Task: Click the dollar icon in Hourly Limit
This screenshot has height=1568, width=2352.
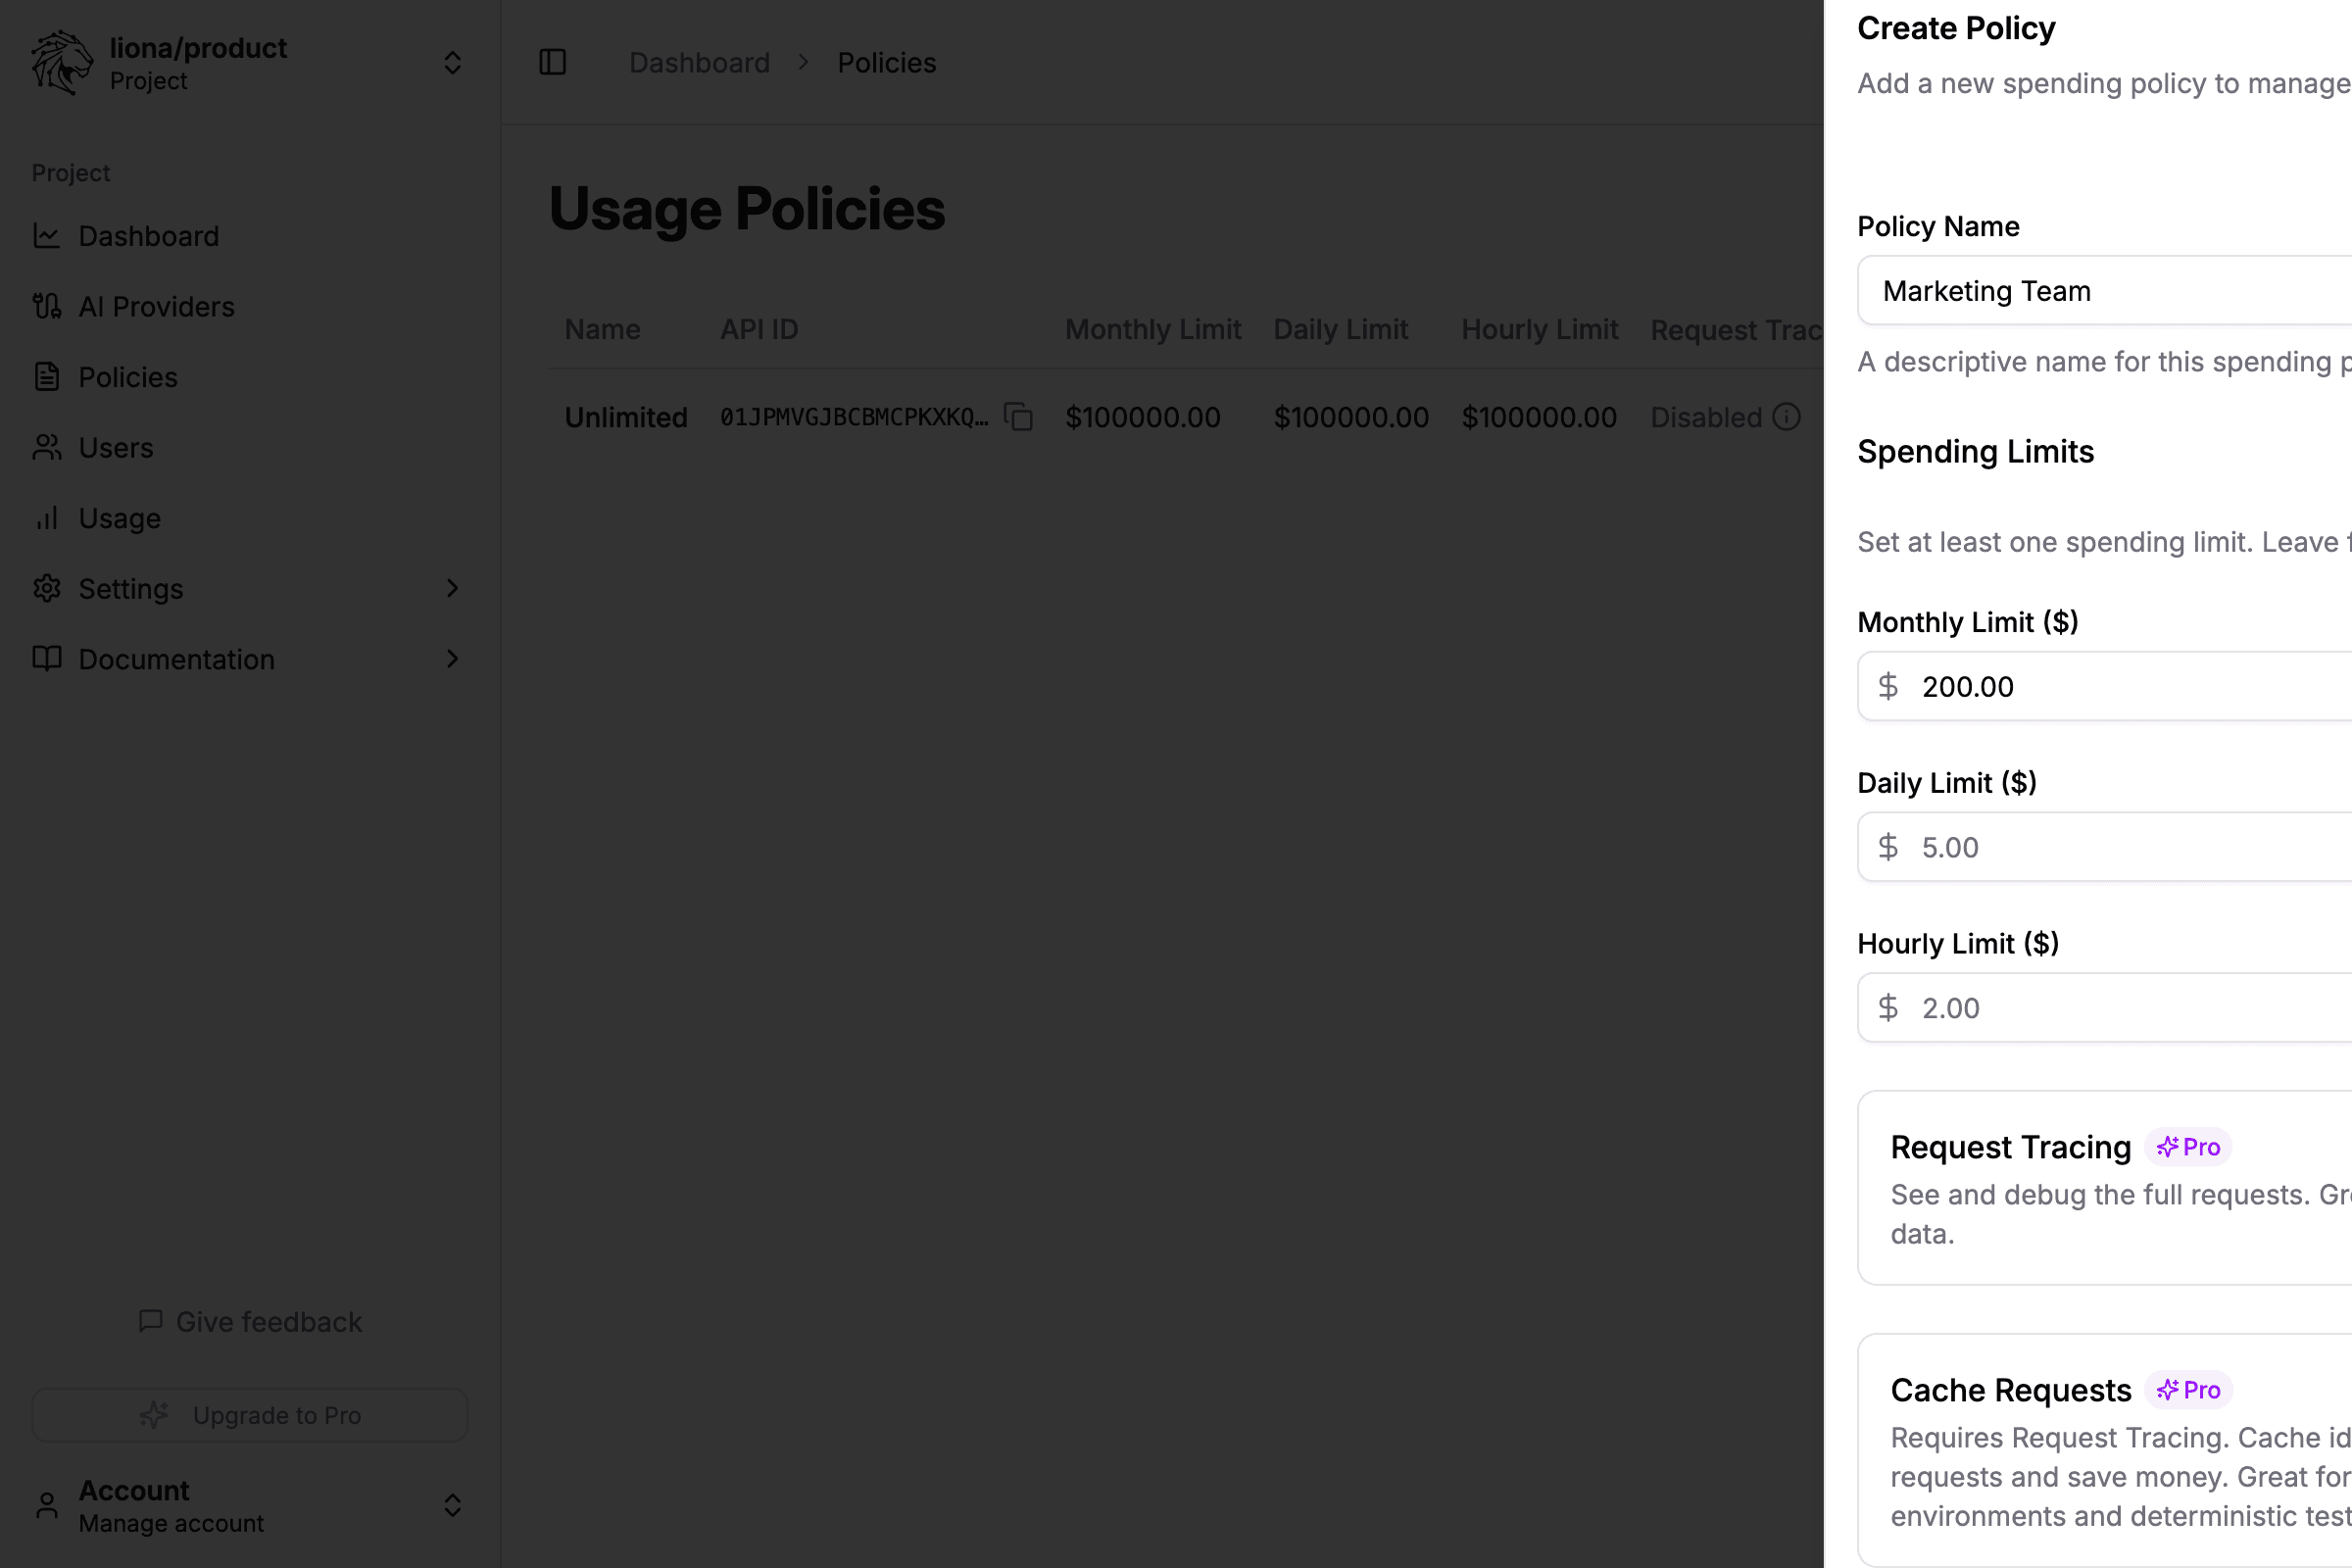Action: click(1888, 1007)
